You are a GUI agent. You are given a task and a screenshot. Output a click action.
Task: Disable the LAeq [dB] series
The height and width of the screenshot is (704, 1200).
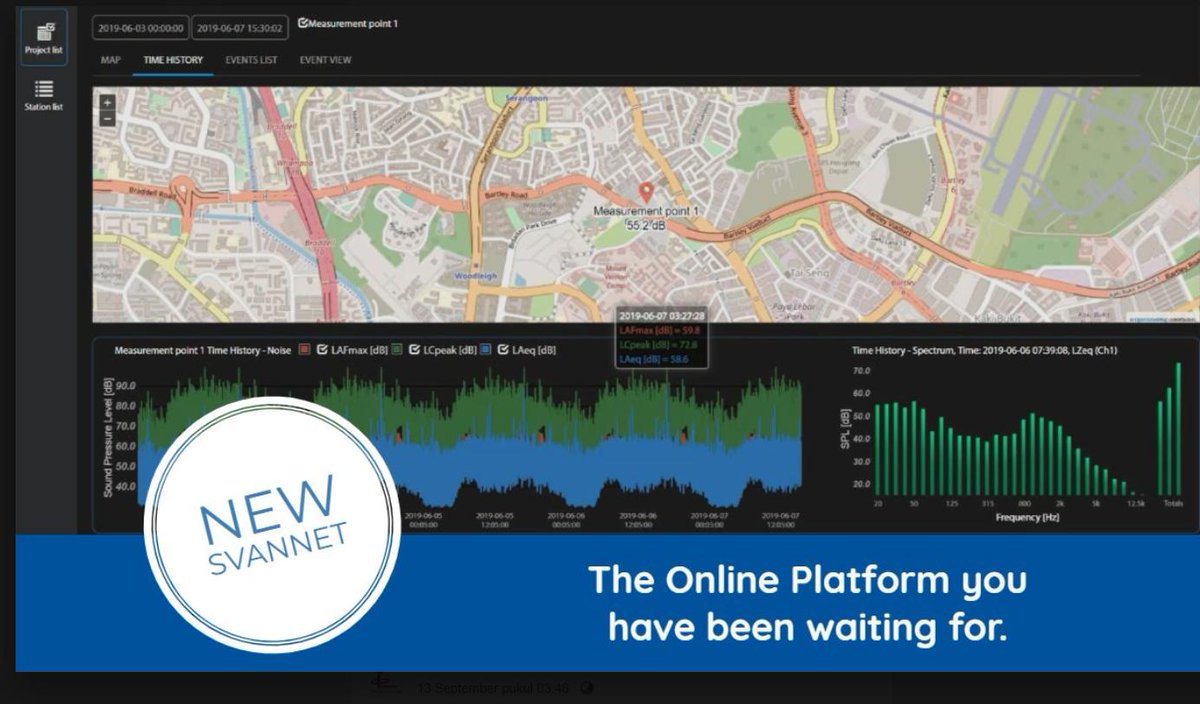tap(502, 348)
